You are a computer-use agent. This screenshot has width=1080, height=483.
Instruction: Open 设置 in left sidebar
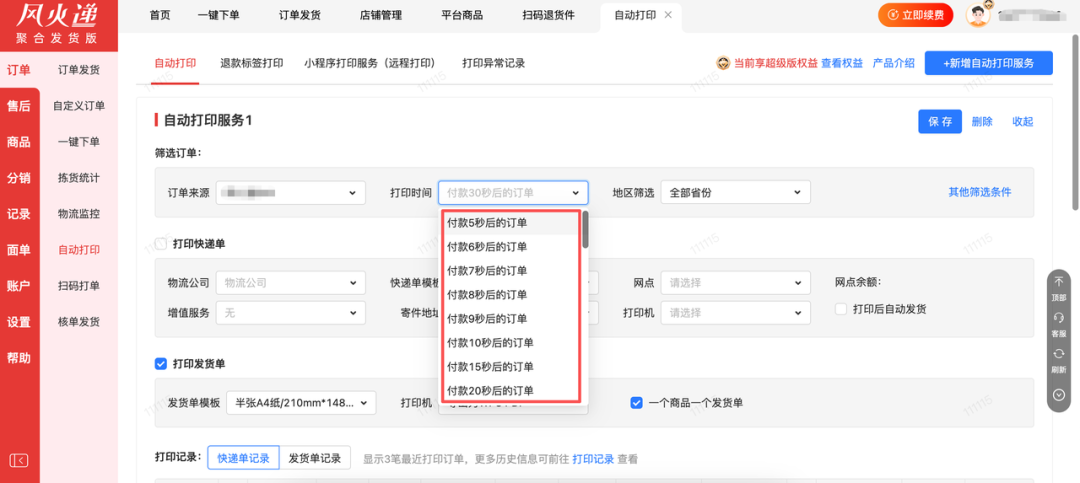[19, 322]
